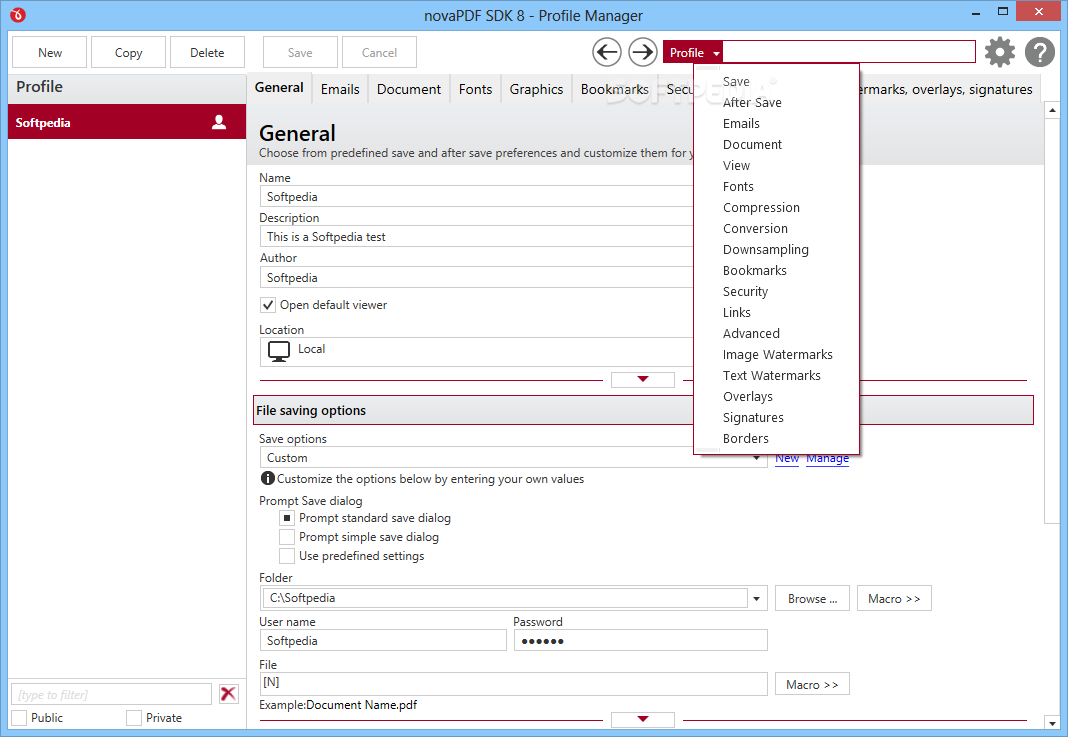This screenshot has height=737, width=1068.
Task: Expand section with red arrow below Example filename
Action: point(642,719)
